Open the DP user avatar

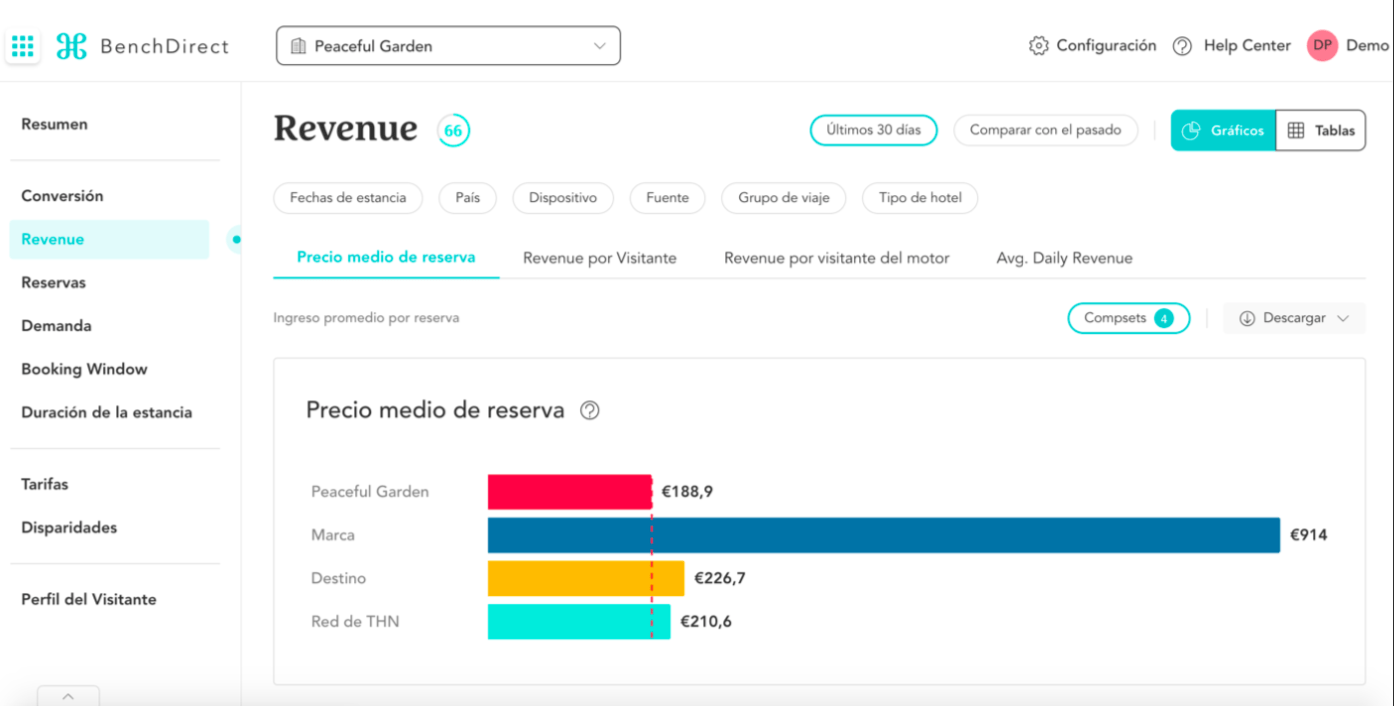(x=1322, y=45)
